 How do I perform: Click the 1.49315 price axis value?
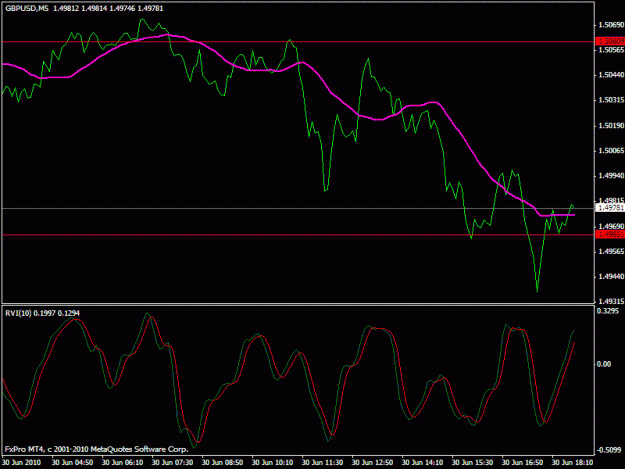click(611, 301)
